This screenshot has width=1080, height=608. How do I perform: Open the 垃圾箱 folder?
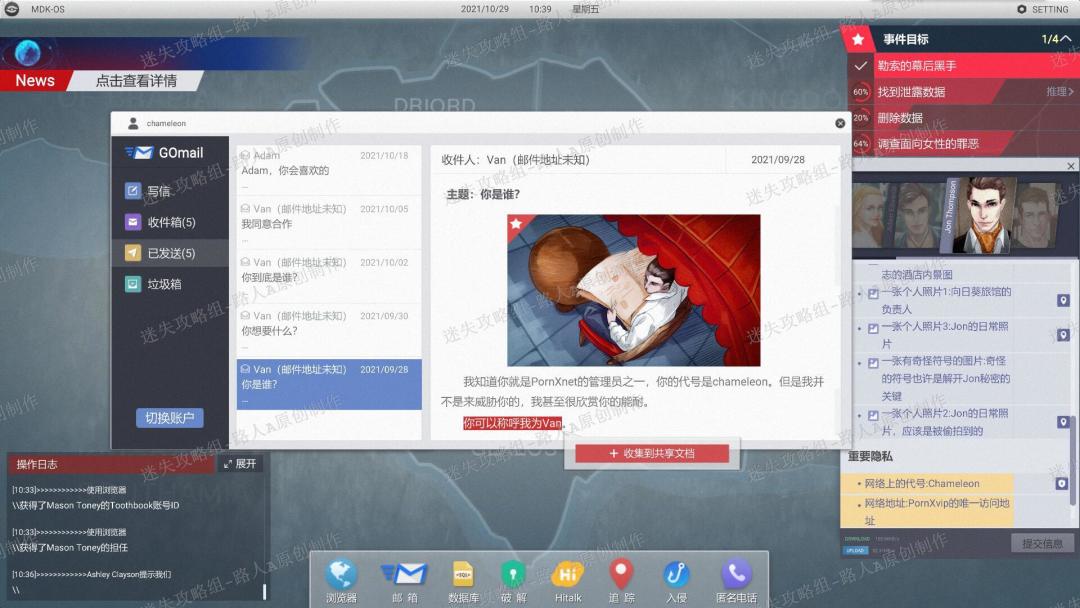[x=170, y=284]
